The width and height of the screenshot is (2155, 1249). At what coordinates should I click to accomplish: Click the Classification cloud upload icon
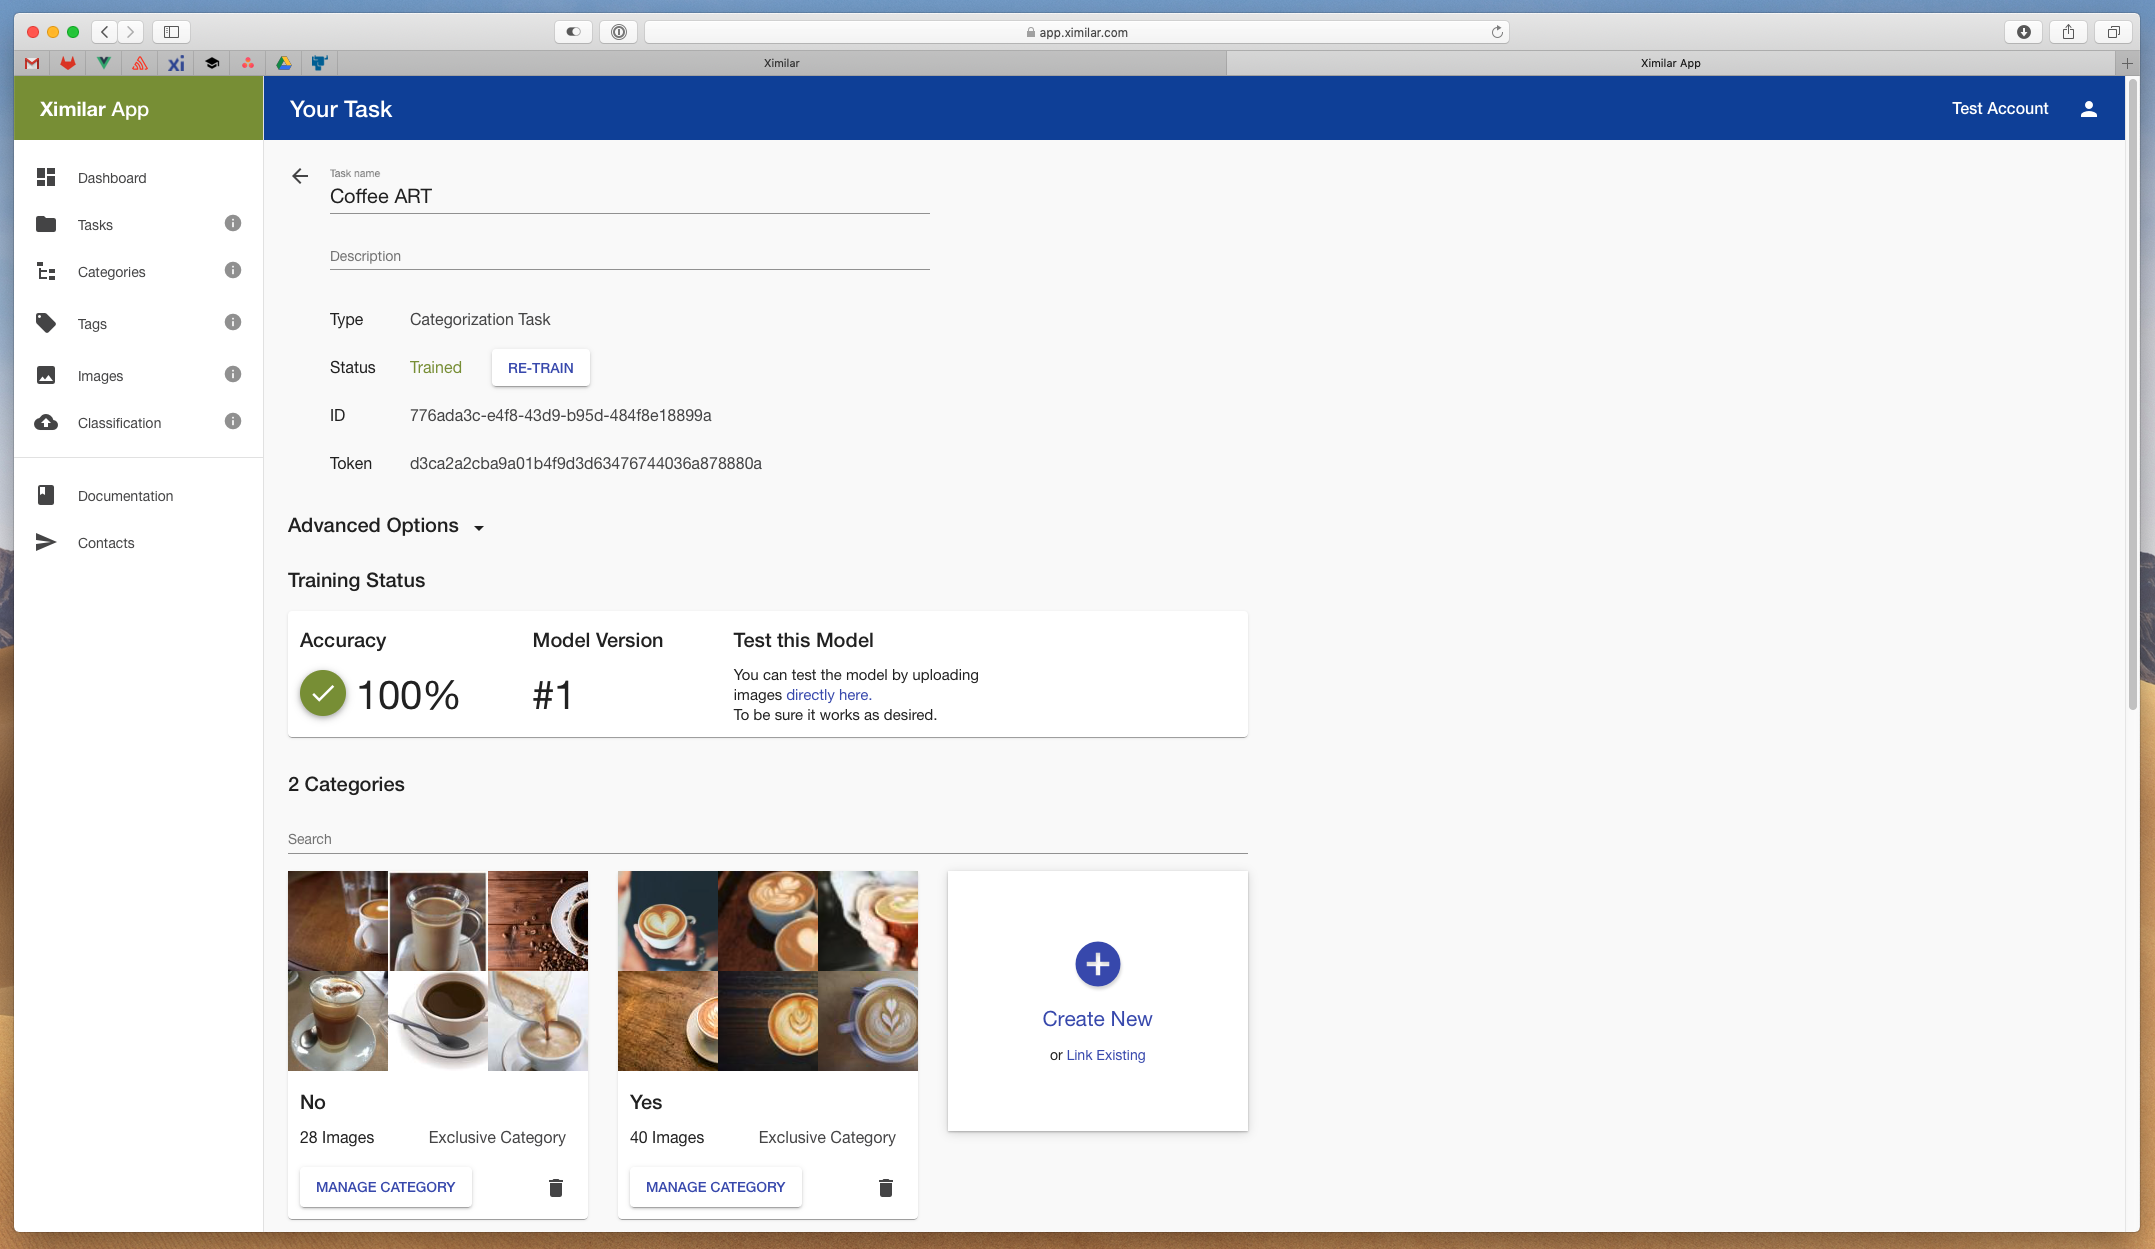46,423
